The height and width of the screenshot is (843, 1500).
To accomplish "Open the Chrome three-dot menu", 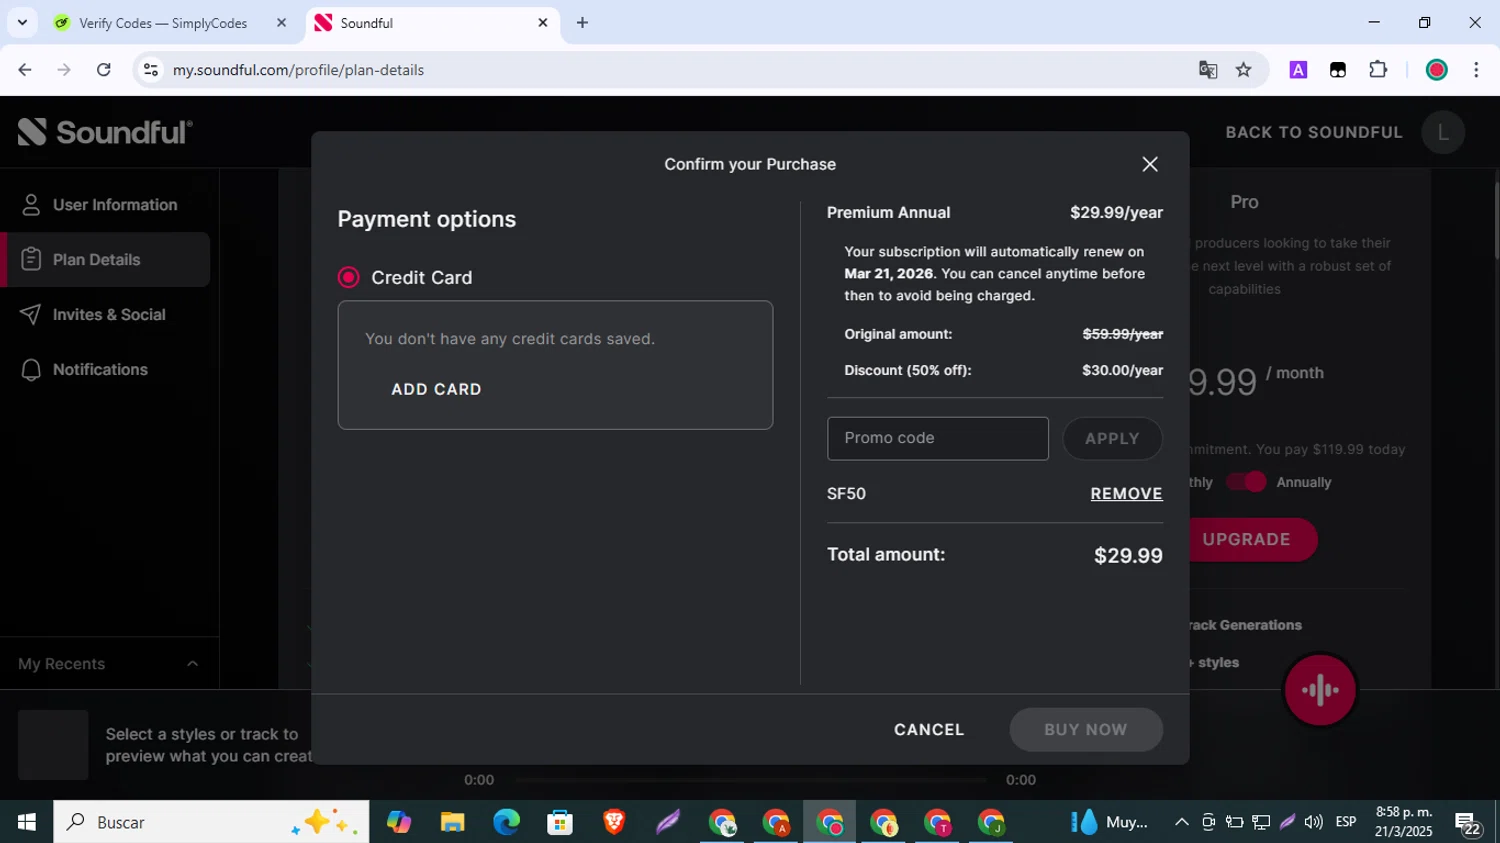I will point(1476,70).
